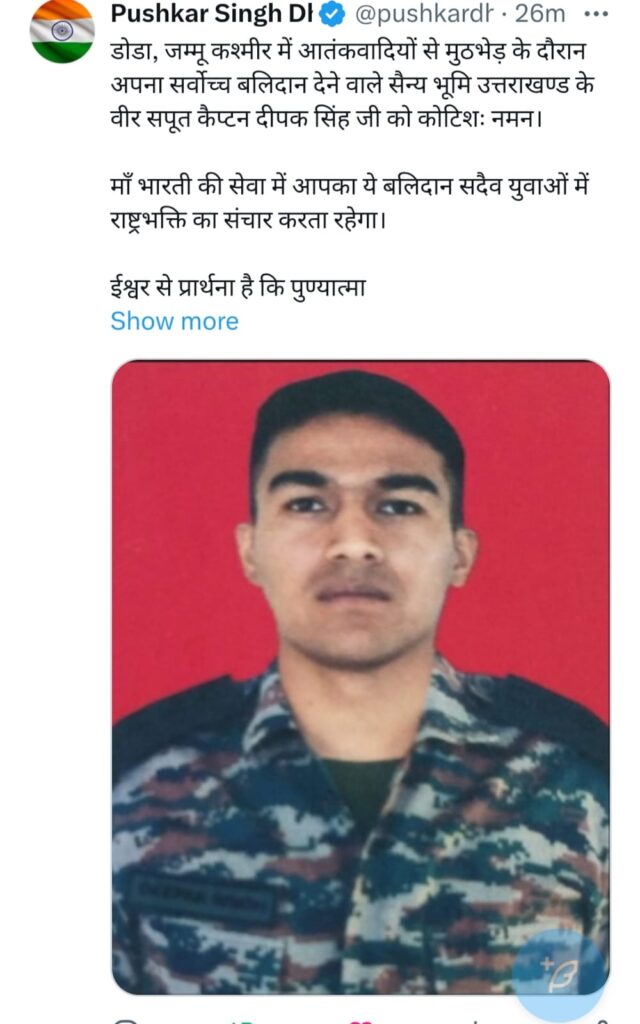Open the soldier portrait photo
Image resolution: width=640 pixels, height=1024 pixels.
click(360, 677)
